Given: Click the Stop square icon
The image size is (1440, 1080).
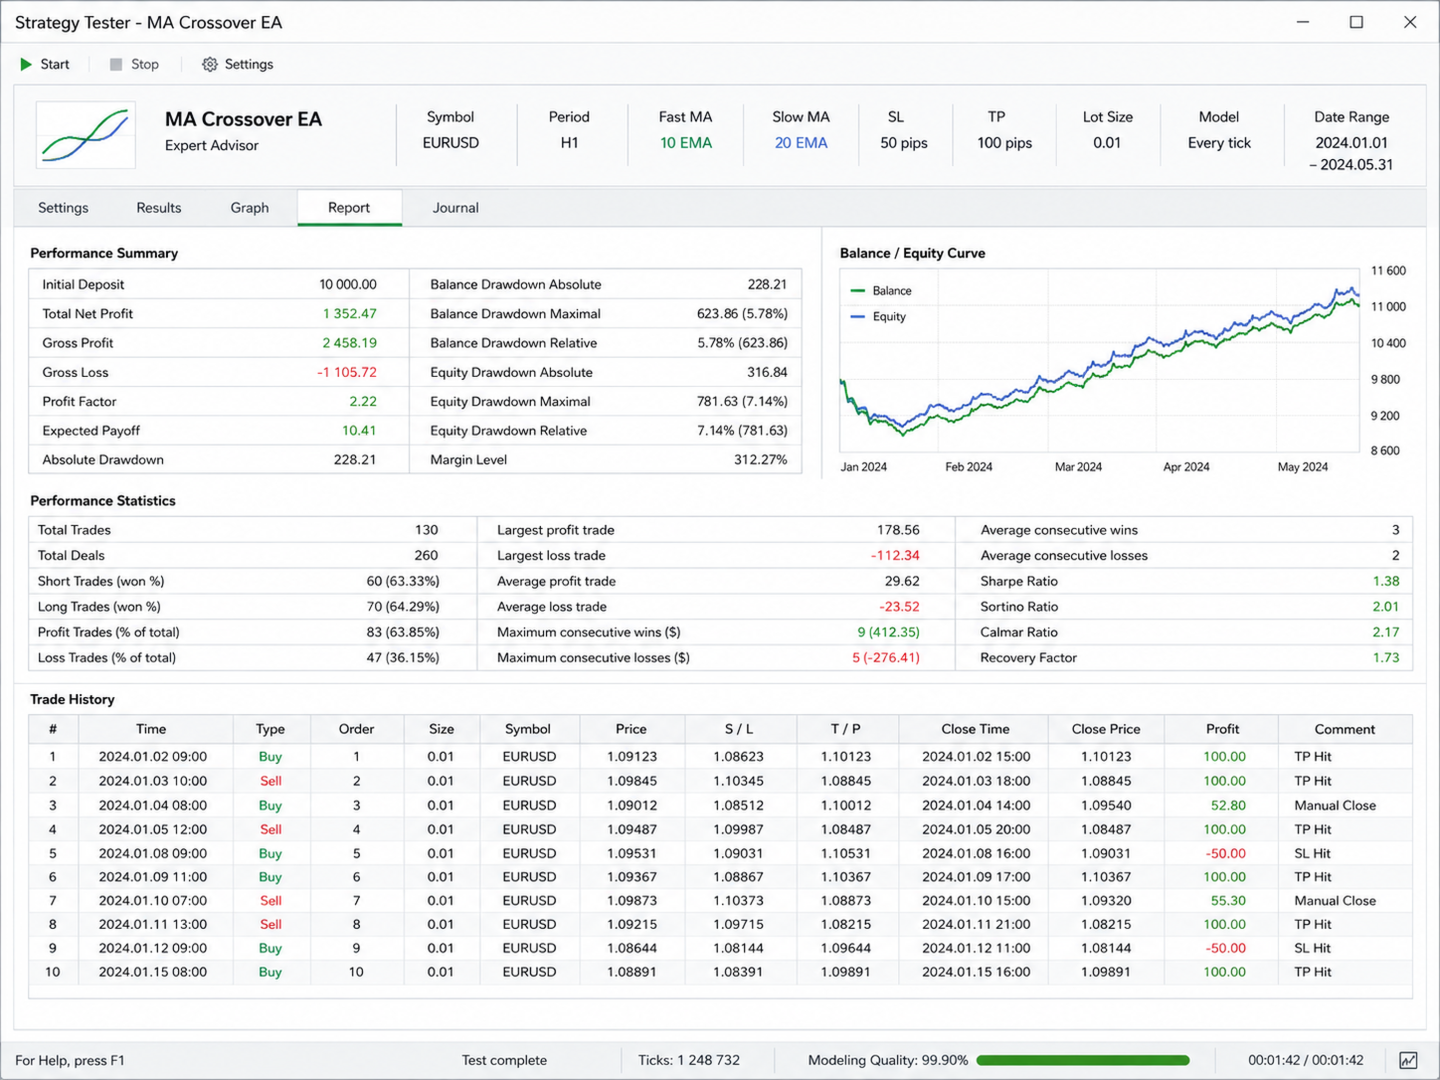Looking at the screenshot, I should tap(116, 64).
